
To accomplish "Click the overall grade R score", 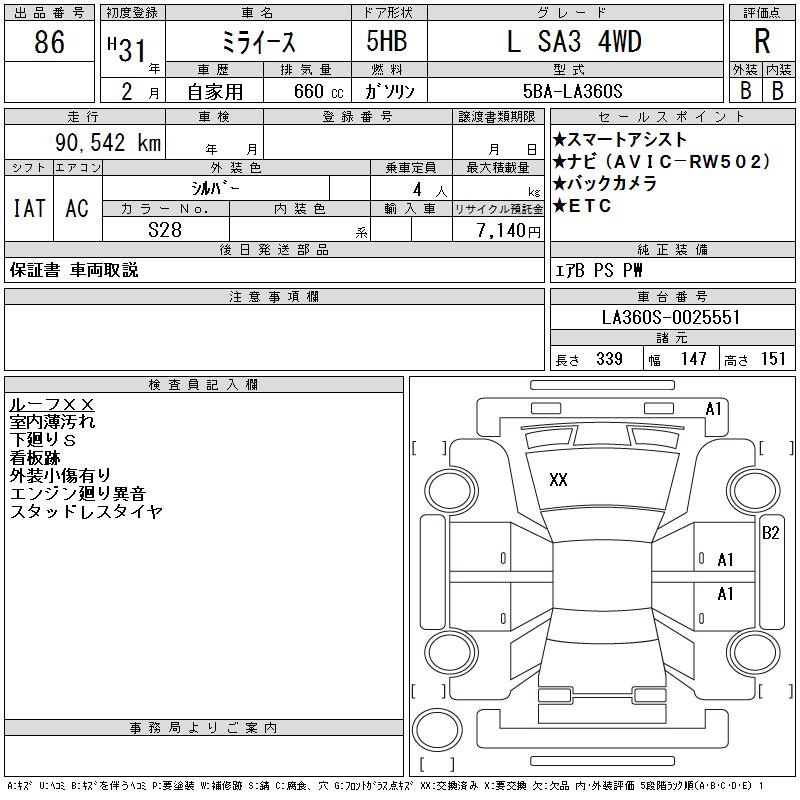I will (762, 42).
